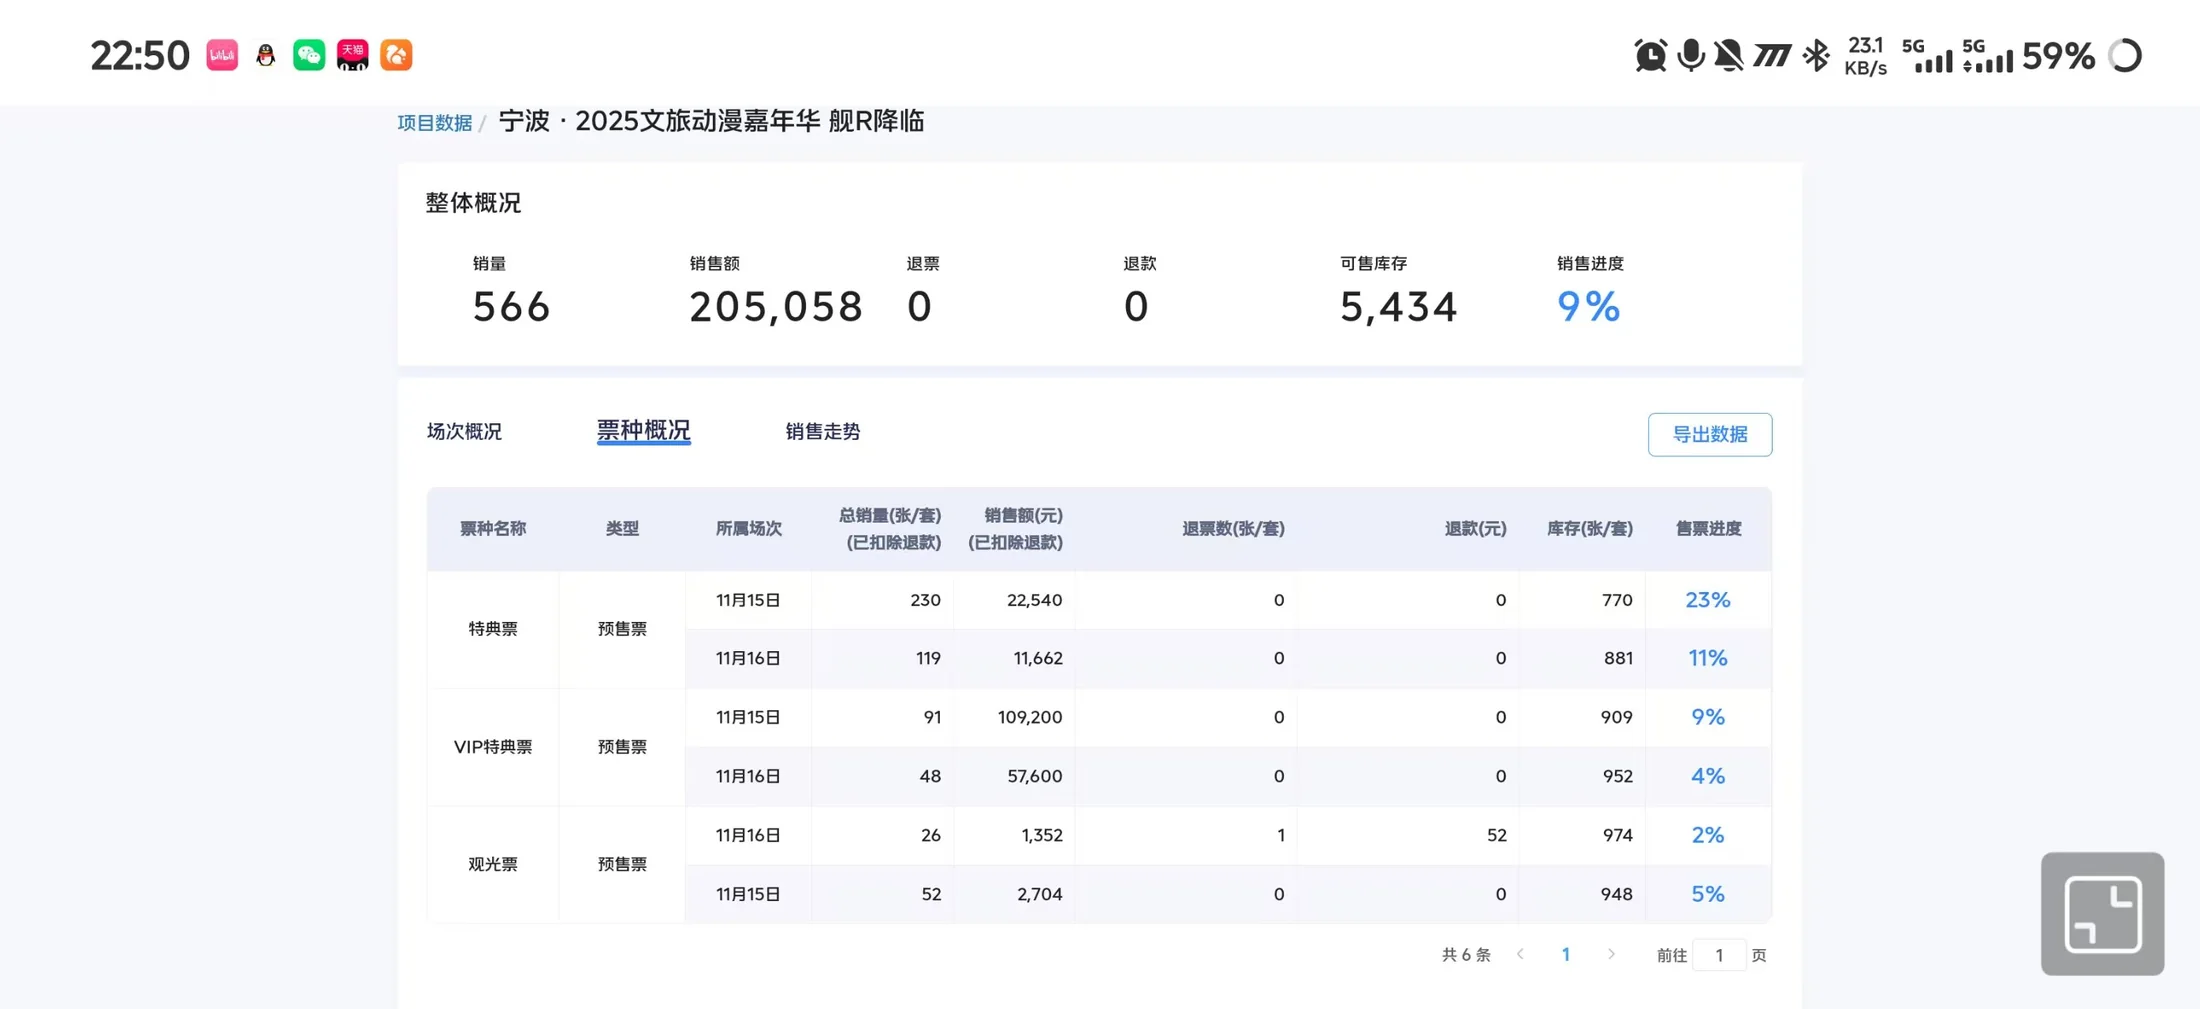Click the 售票进度 column header
2200x1009 pixels.
1708,528
